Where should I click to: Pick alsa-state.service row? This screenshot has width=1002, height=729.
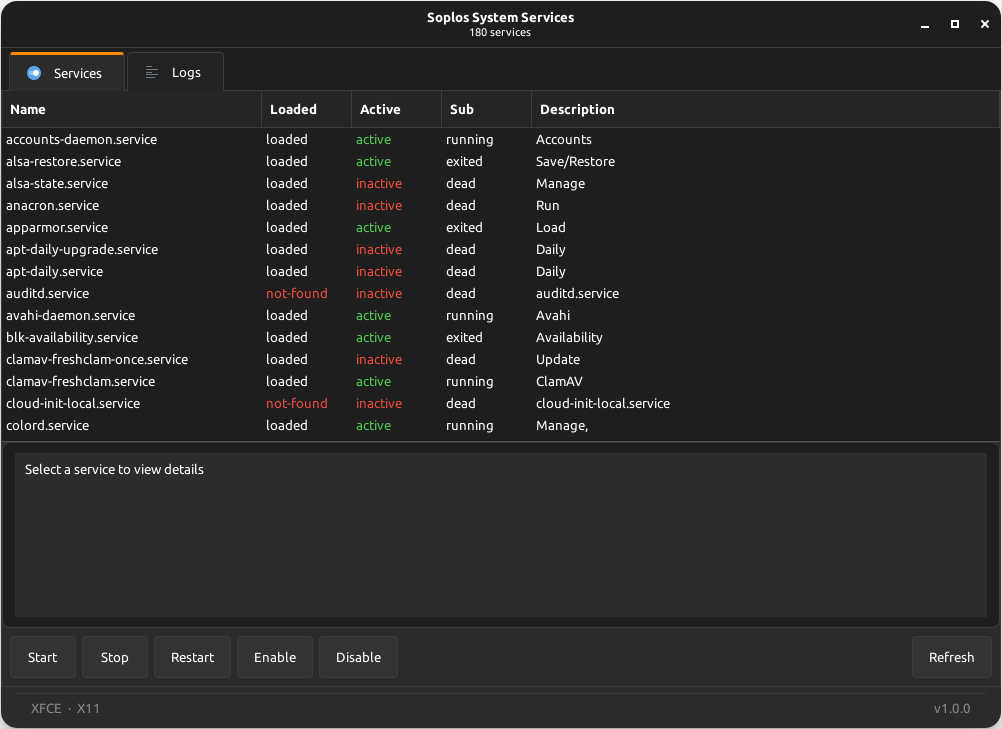pyautogui.click(x=500, y=183)
